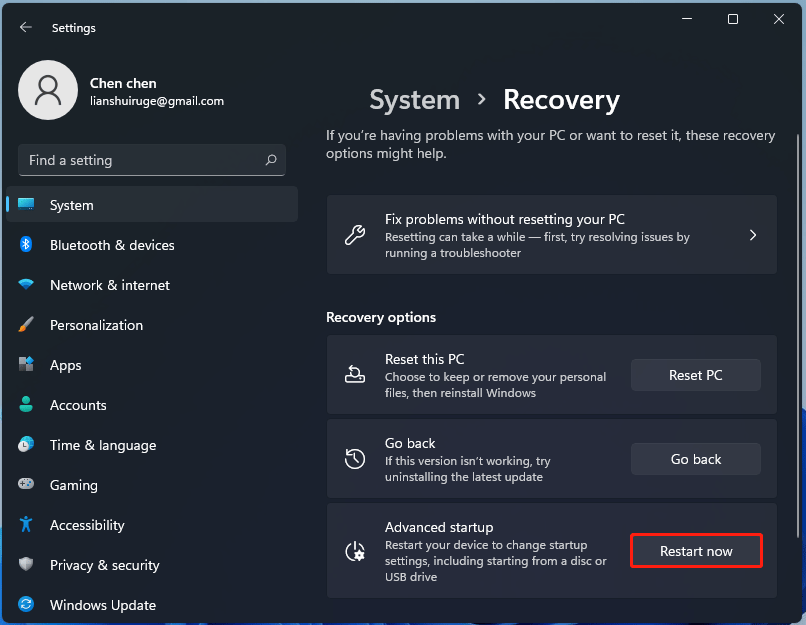Open the Apps settings page
Screen dimensions: 806x625
coord(152,365)
